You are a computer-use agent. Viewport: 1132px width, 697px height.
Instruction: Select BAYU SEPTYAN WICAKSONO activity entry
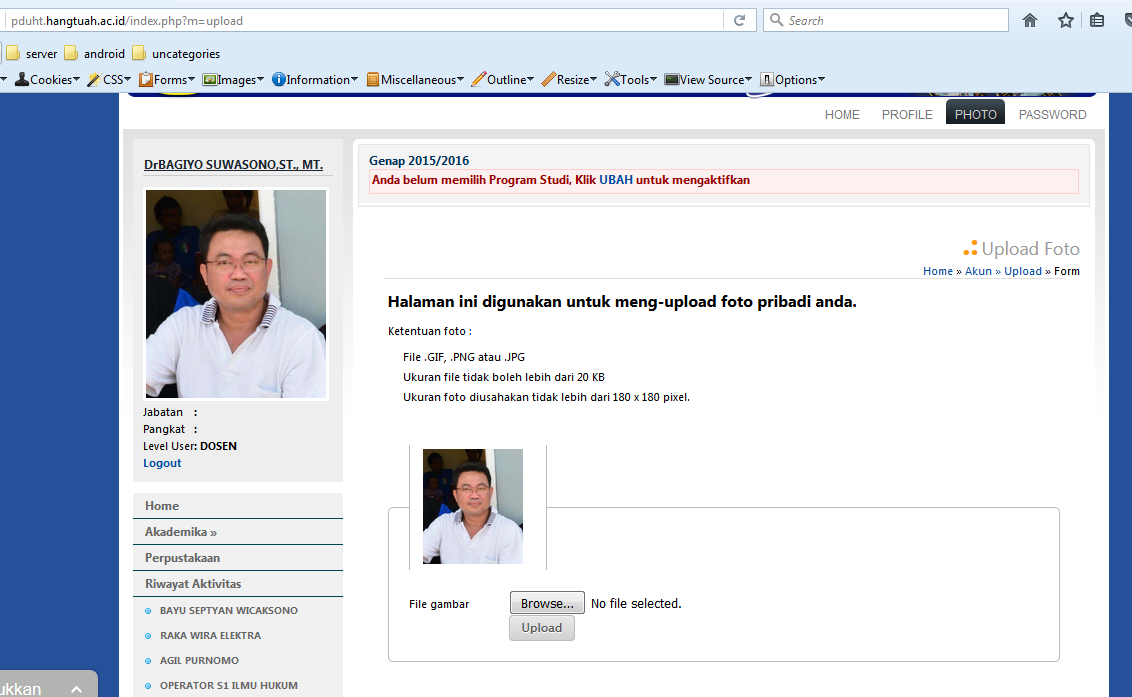point(228,610)
